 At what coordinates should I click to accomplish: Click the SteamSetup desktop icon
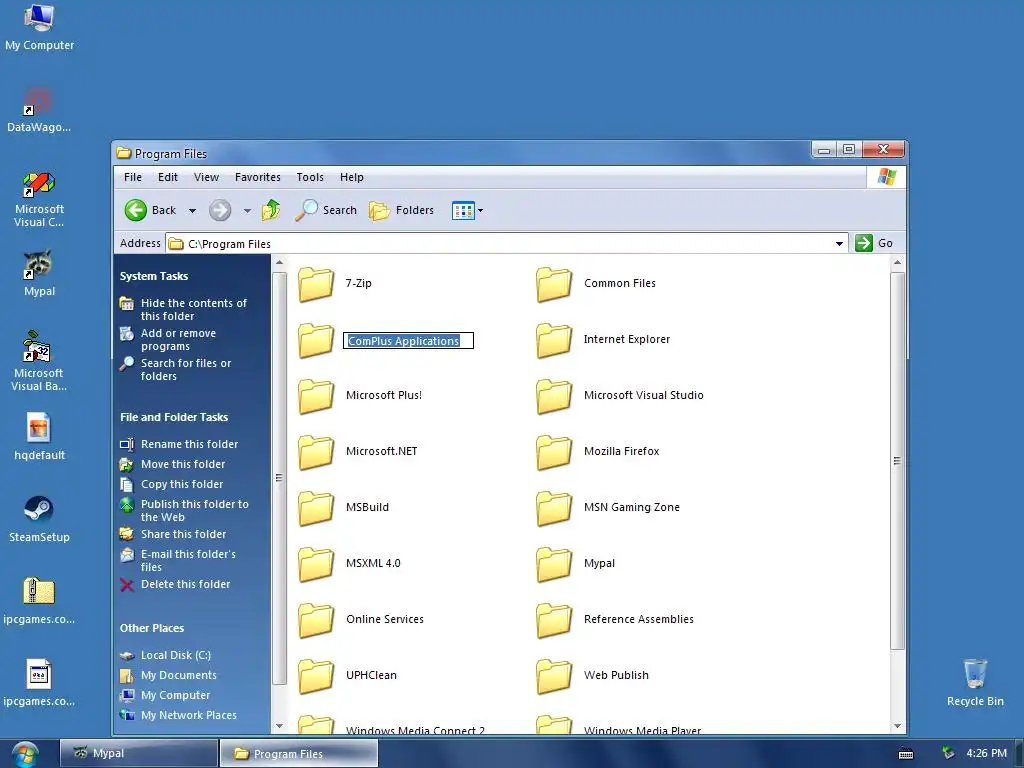tap(39, 510)
